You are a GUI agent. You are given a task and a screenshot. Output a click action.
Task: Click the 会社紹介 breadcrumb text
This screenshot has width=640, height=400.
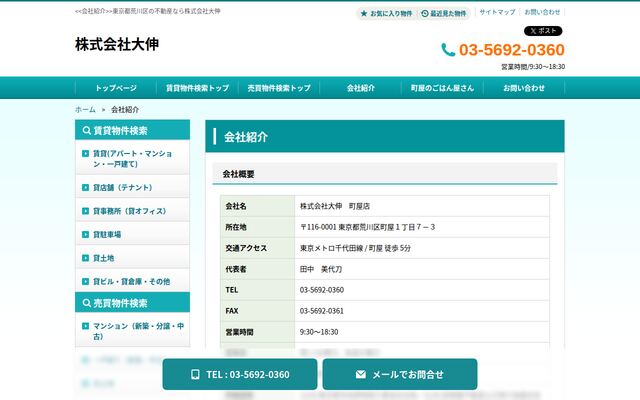[x=125, y=109]
